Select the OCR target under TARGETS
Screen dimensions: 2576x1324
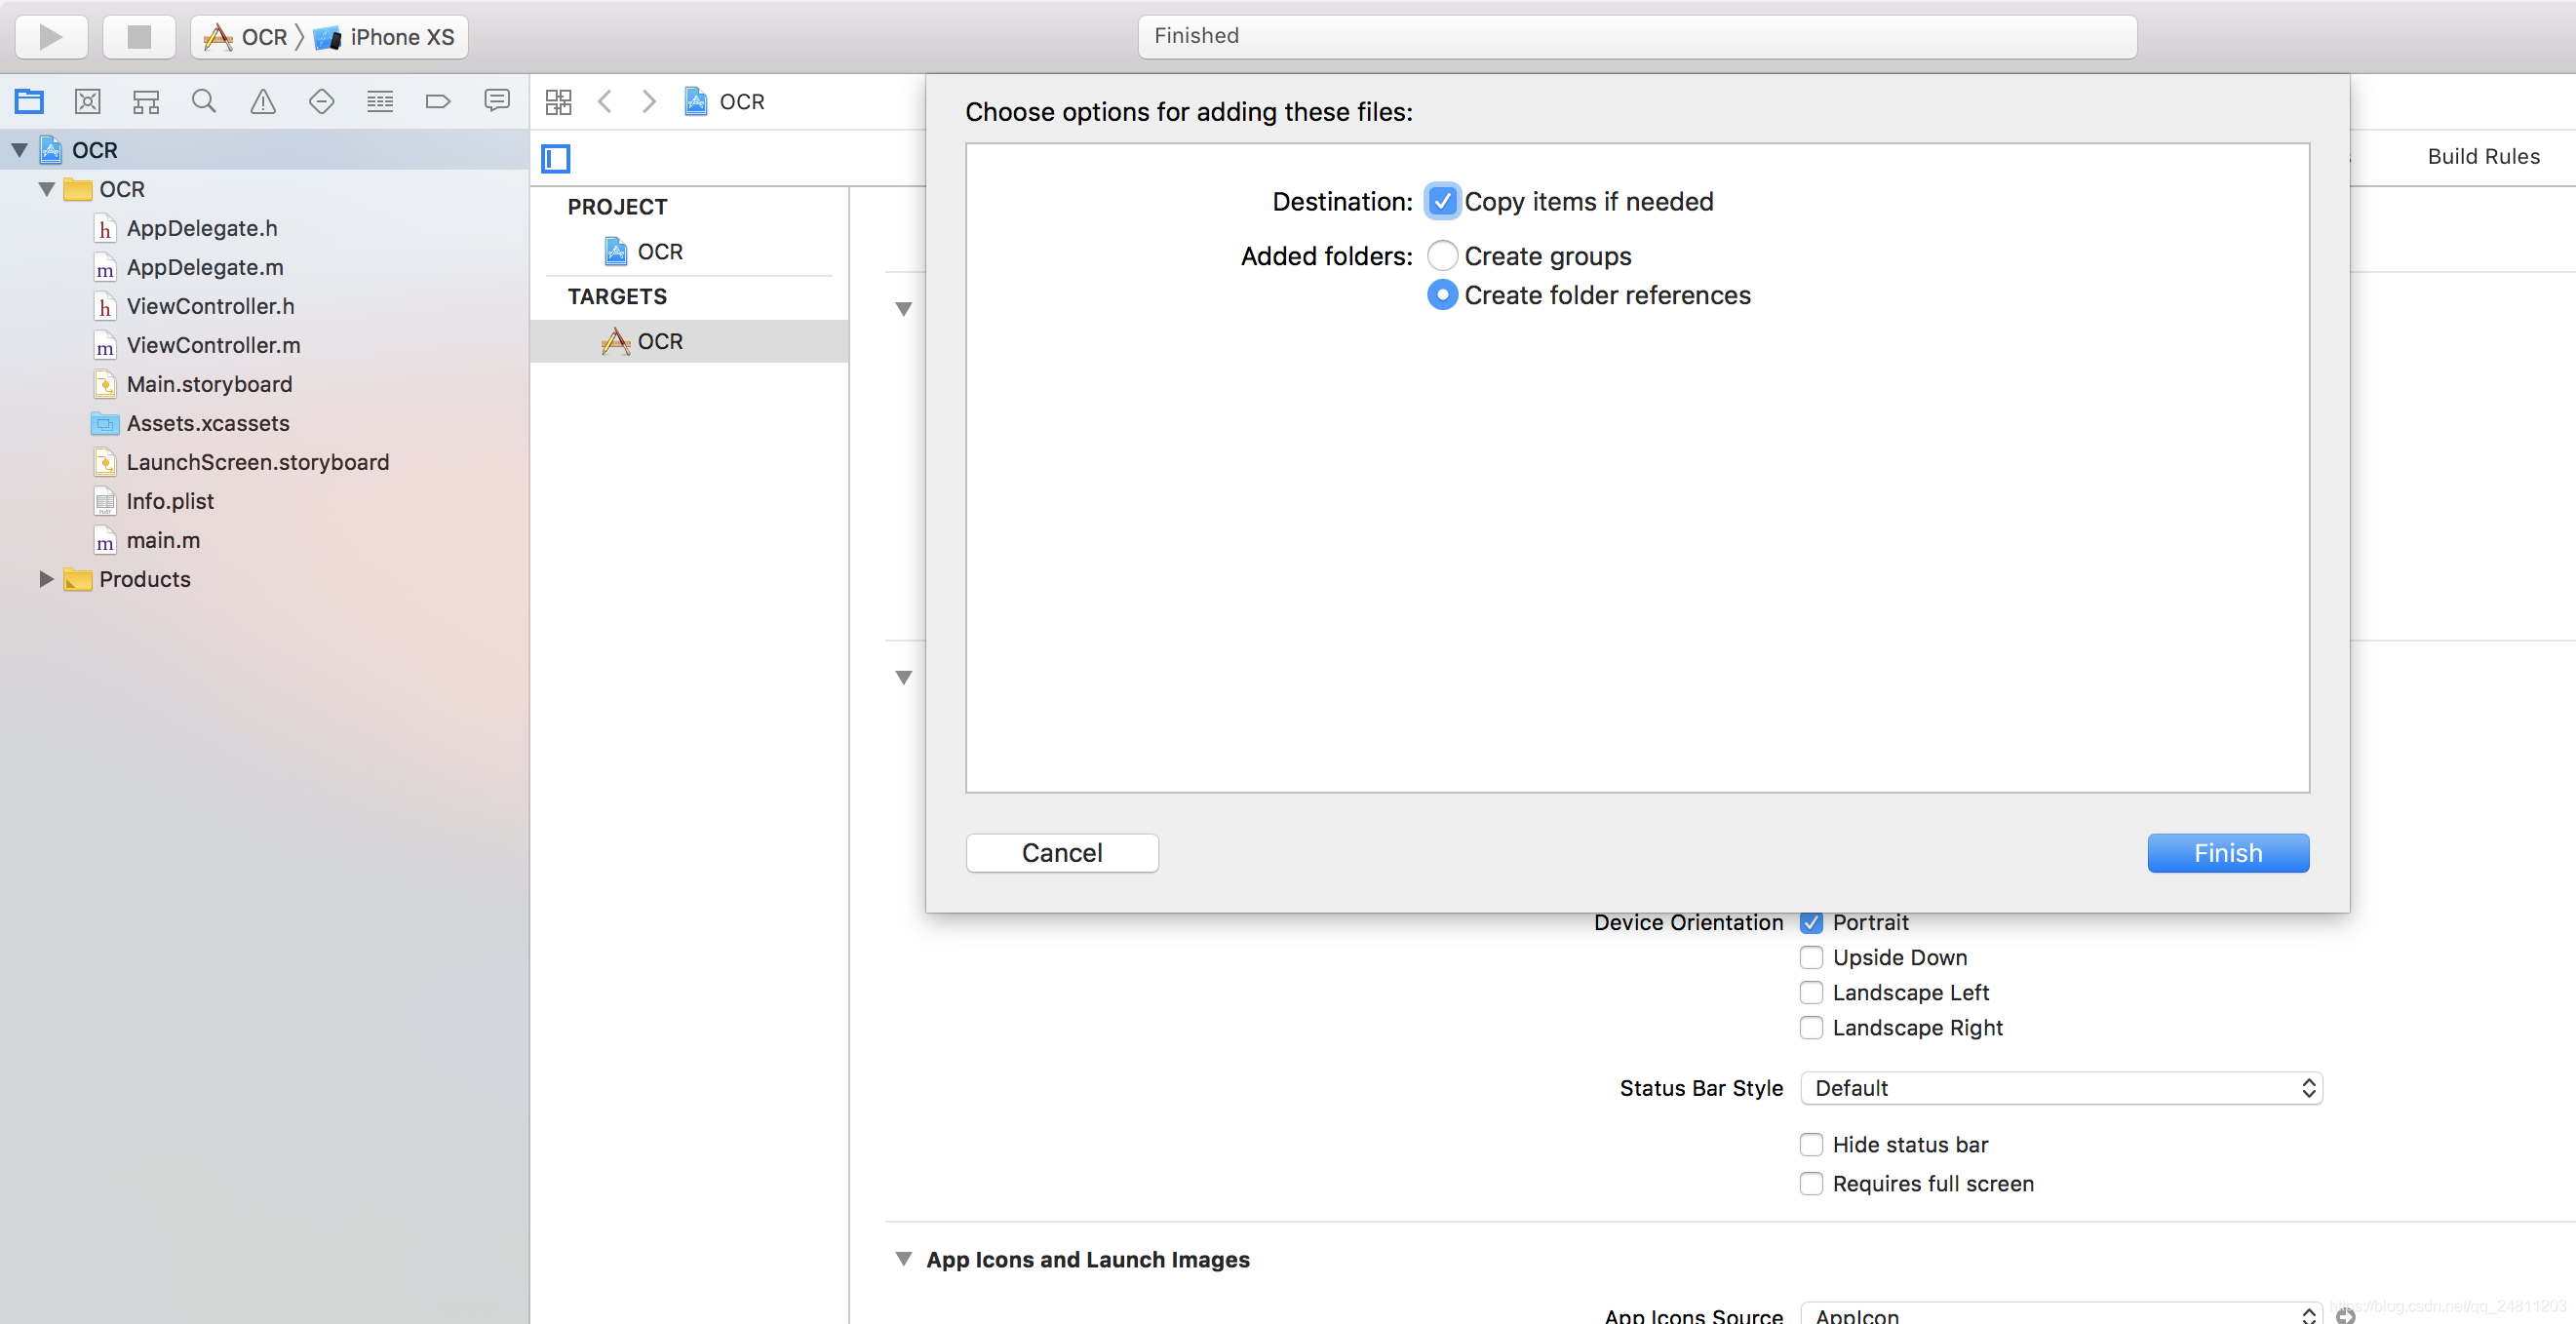(689, 341)
